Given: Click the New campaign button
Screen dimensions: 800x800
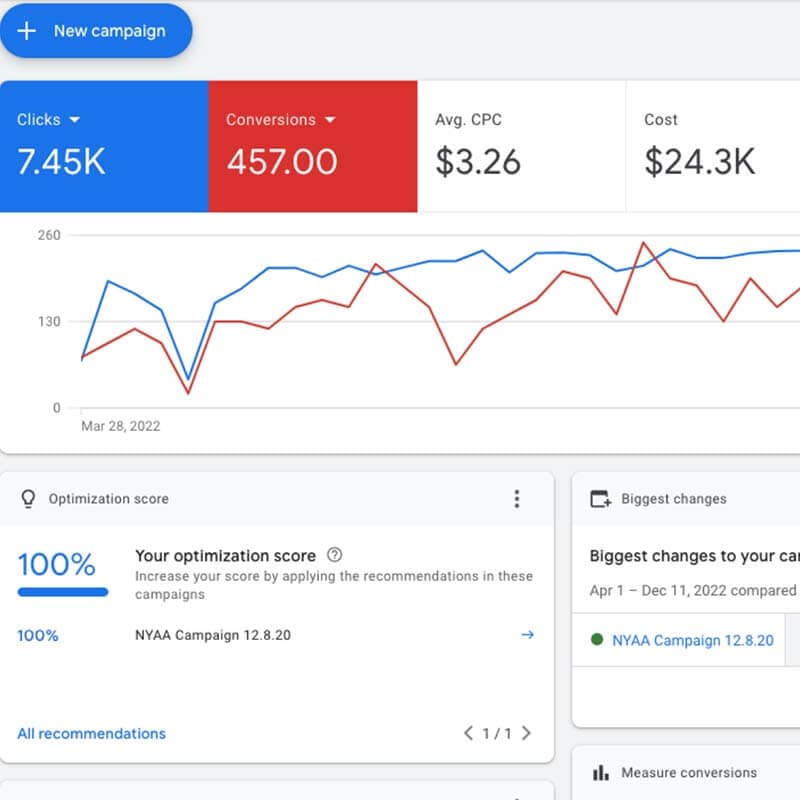Looking at the screenshot, I should point(95,31).
